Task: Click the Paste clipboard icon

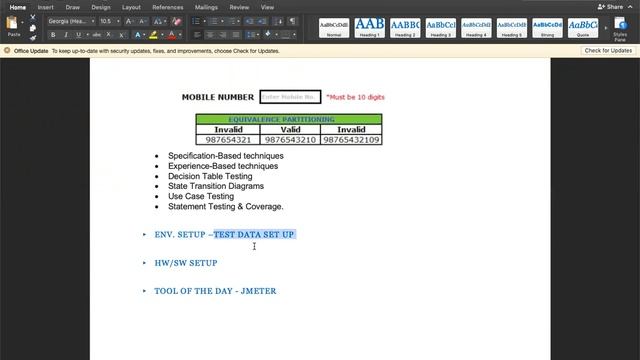Action: 12,23
